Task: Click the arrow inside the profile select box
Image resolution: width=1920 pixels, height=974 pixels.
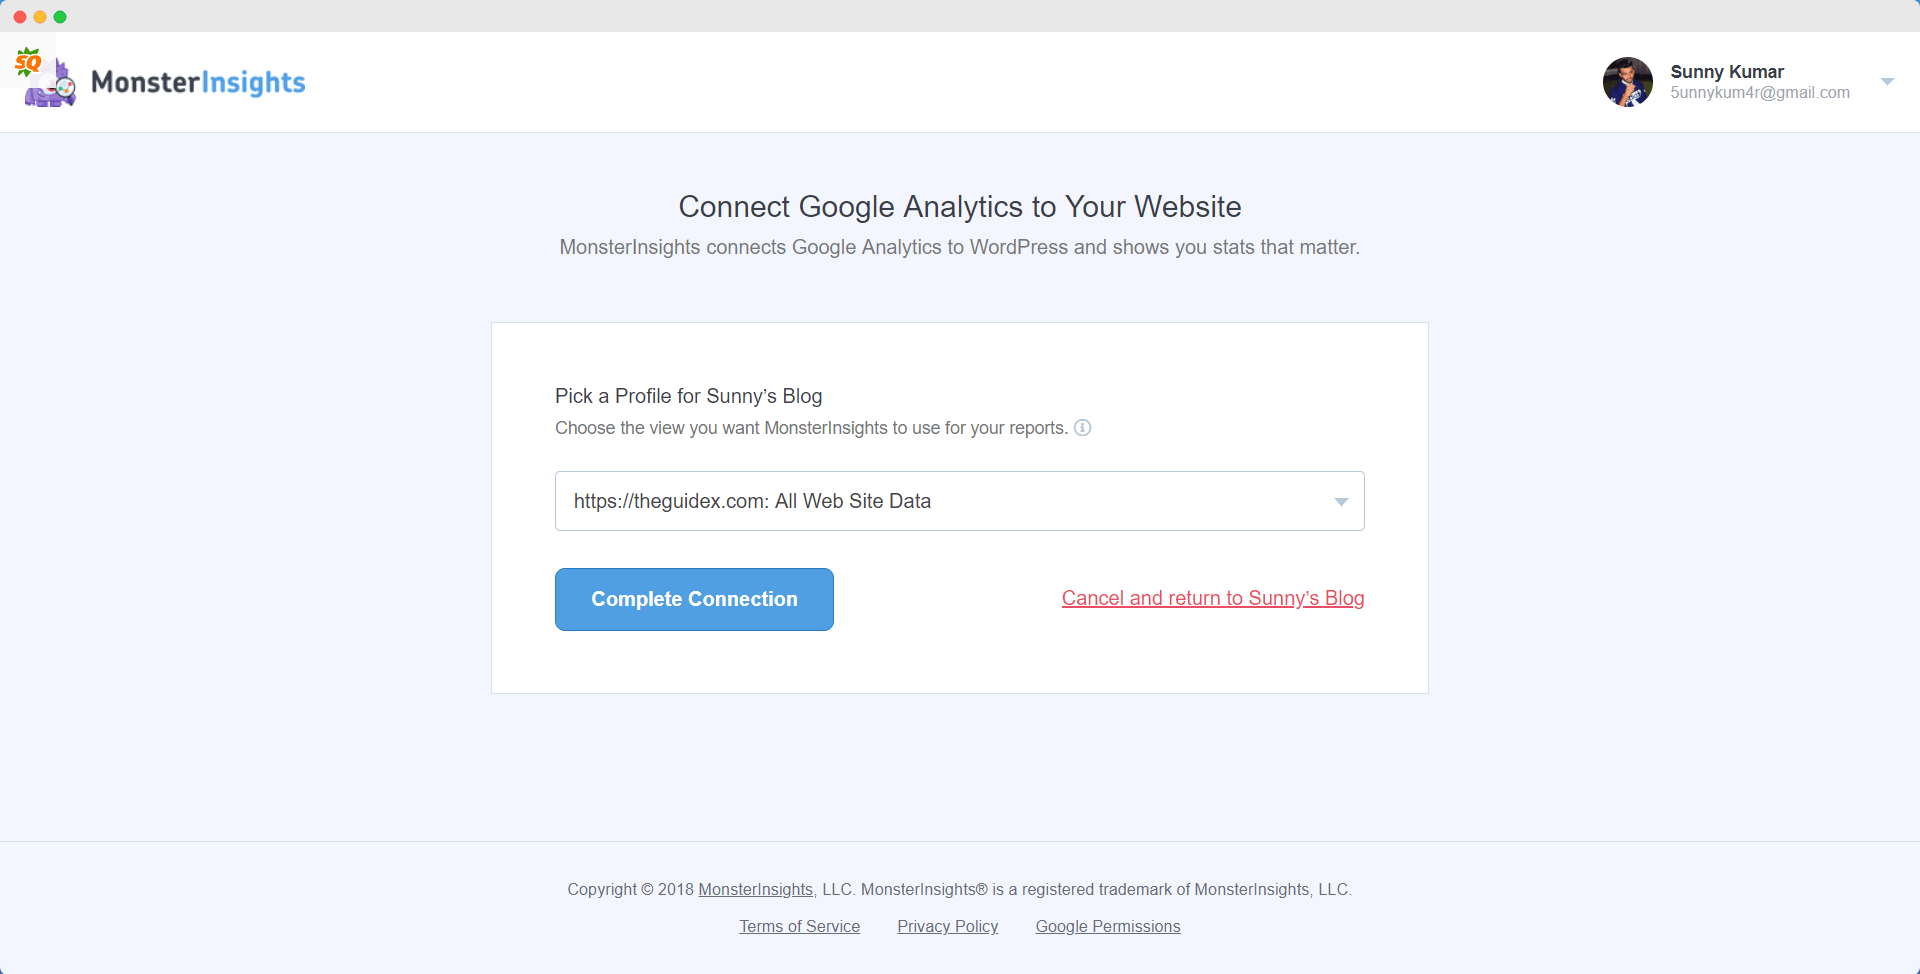Action: 1341,502
